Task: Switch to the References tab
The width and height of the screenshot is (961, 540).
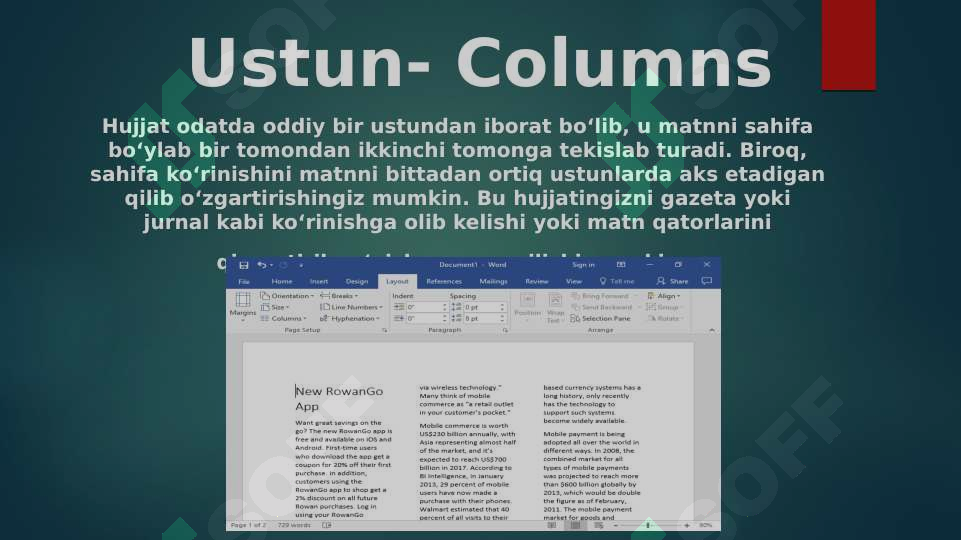Action: 444,281
